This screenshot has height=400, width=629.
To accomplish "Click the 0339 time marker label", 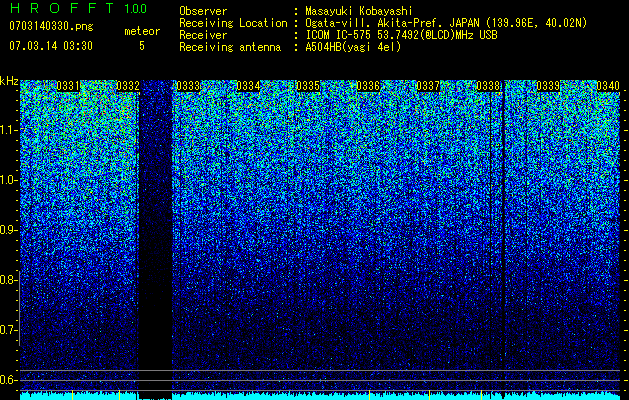I will click(548, 86).
